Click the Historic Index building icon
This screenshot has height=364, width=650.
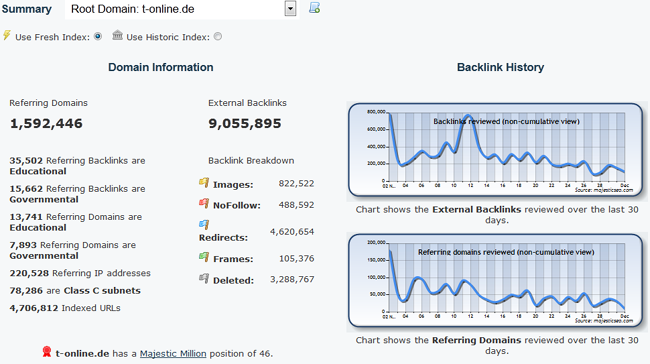coord(117,35)
